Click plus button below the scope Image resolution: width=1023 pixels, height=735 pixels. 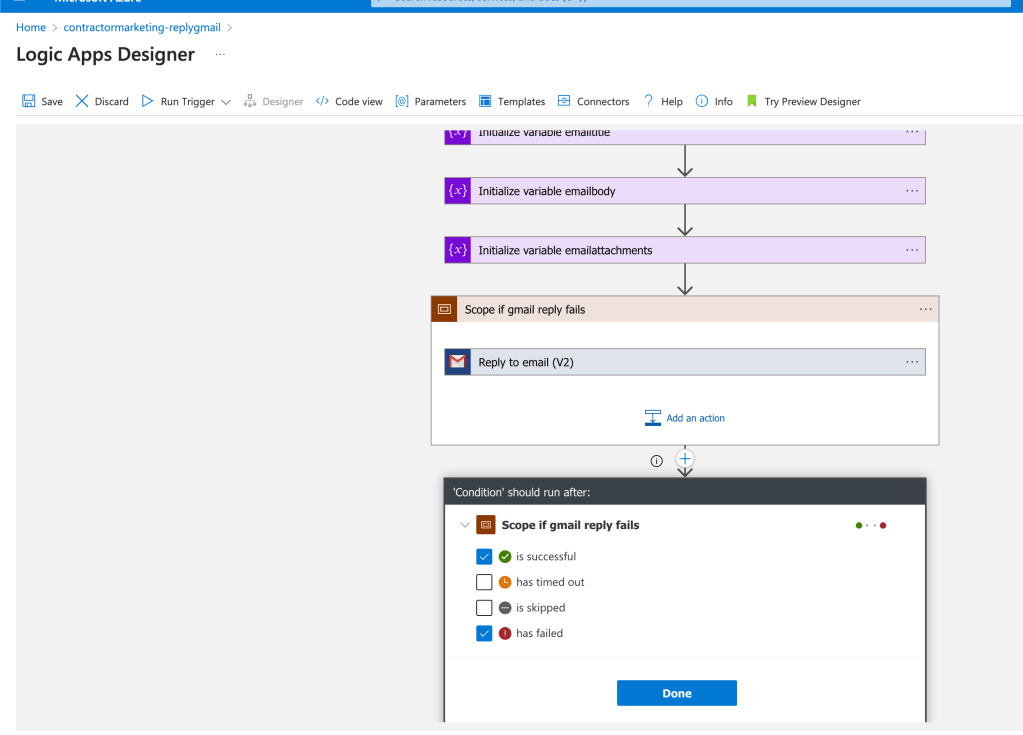684,458
